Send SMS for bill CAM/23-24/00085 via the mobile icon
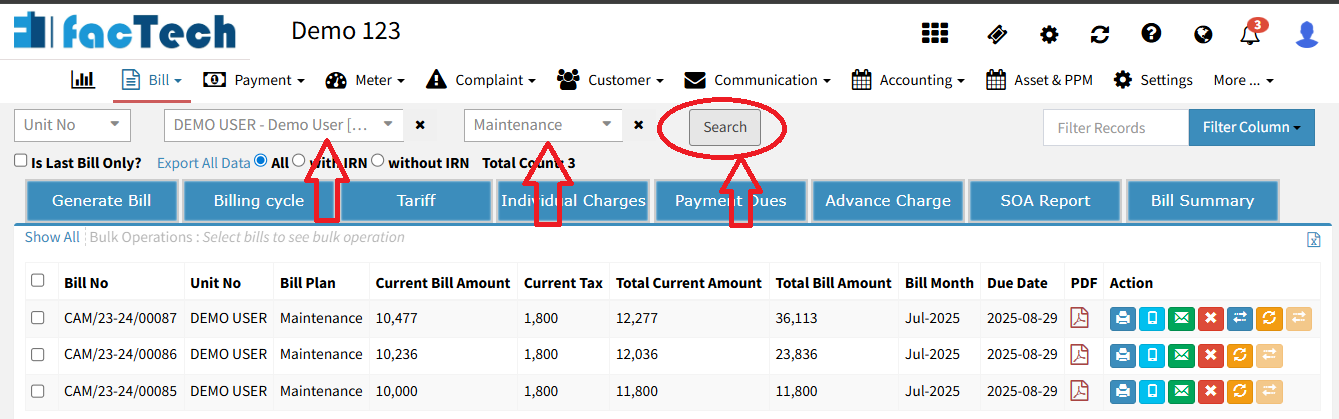The width and height of the screenshot is (1339, 419). (x=1152, y=391)
